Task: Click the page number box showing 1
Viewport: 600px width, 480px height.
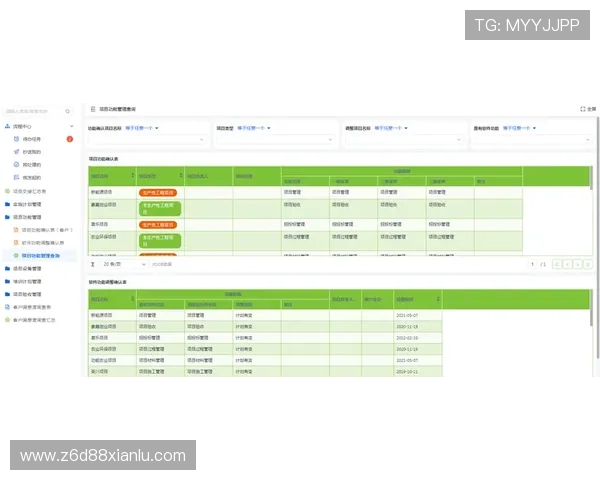Action: [x=532, y=264]
